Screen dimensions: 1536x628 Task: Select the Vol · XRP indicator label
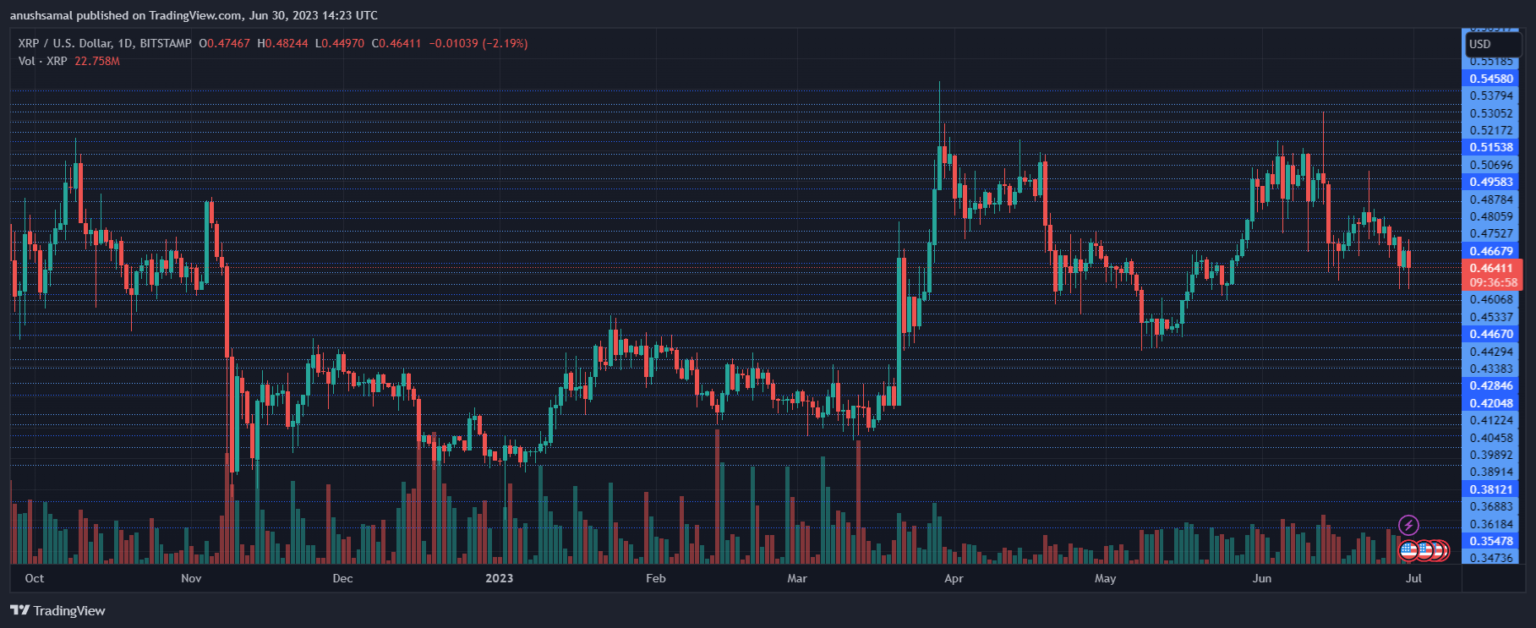point(42,61)
